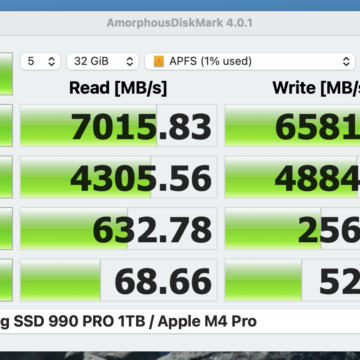Click the Write [MB/s column header

[316, 88]
